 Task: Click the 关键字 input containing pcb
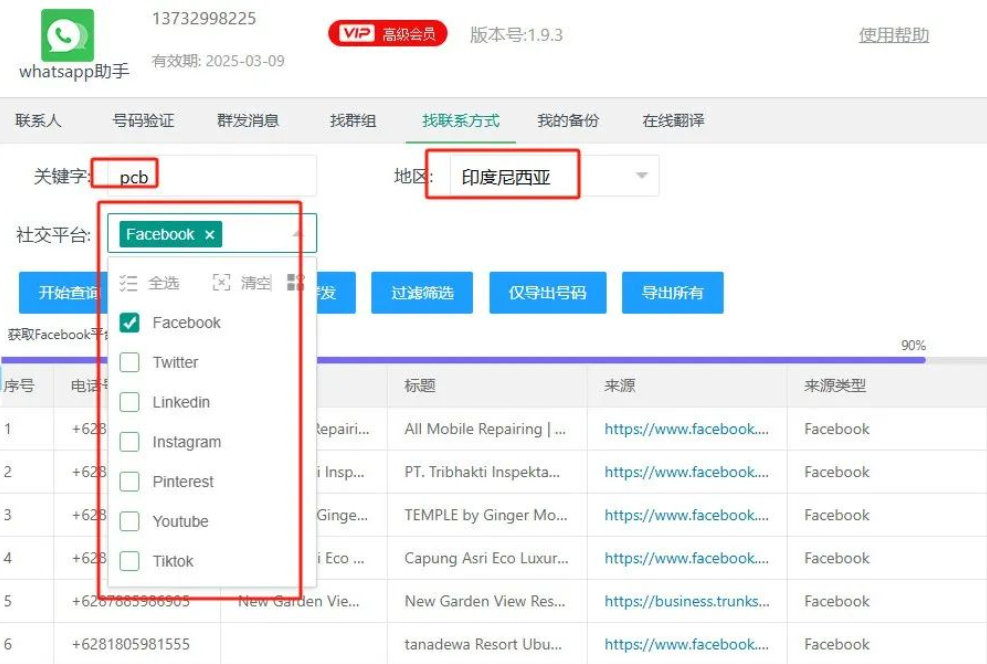(x=212, y=176)
